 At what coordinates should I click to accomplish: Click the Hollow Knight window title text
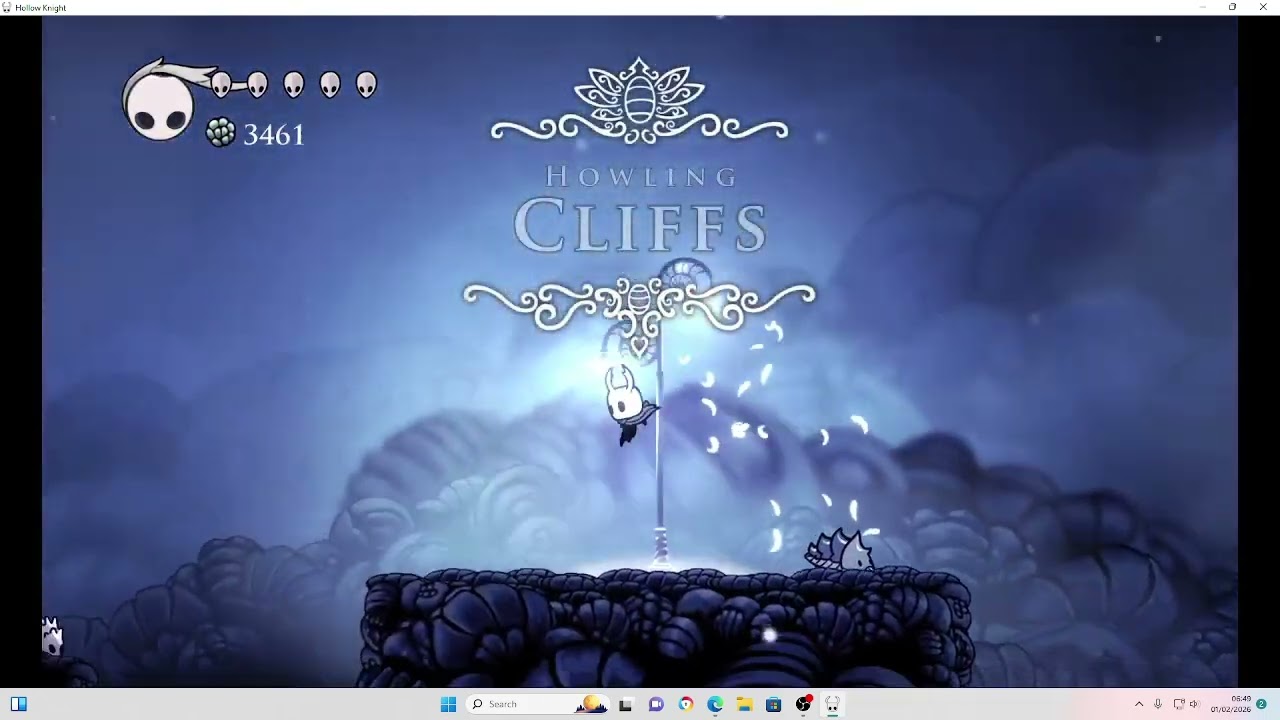click(40, 7)
